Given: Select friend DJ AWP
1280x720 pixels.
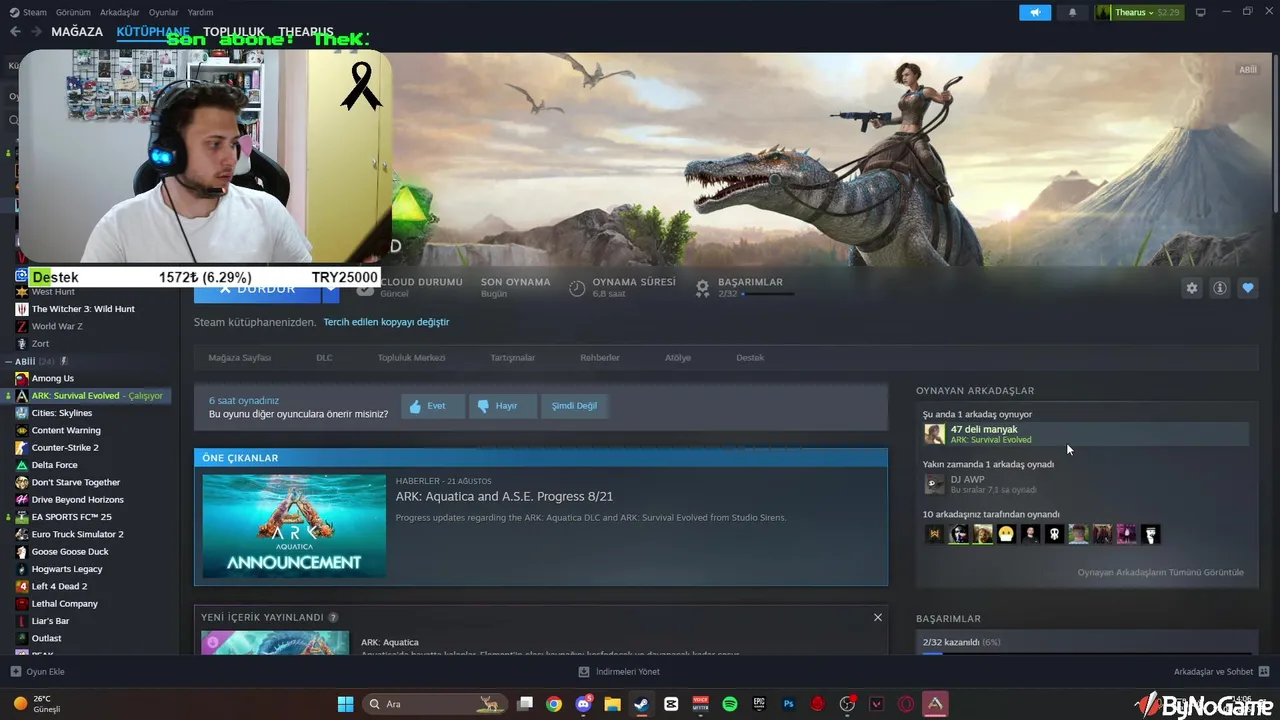Looking at the screenshot, I should tap(1086, 484).
